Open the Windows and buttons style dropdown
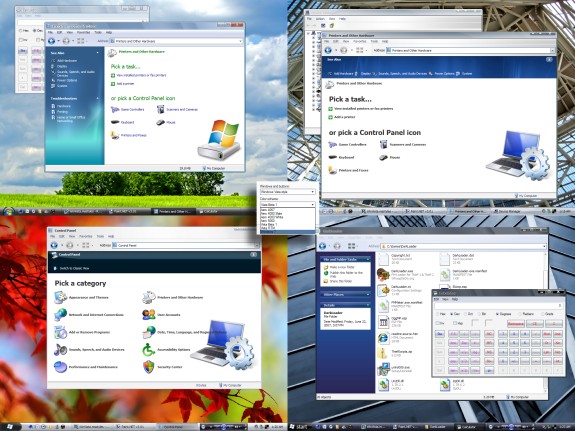 (288, 192)
